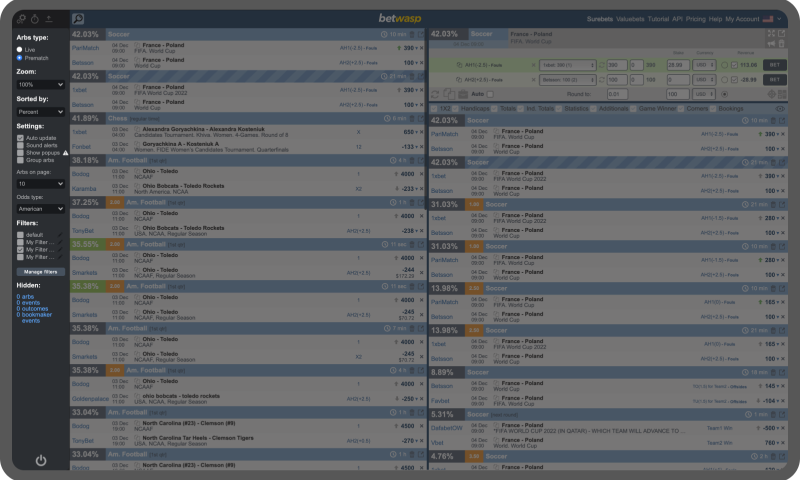Click the power icon at sidebar bottom
The width and height of the screenshot is (800, 480).
coord(41,460)
